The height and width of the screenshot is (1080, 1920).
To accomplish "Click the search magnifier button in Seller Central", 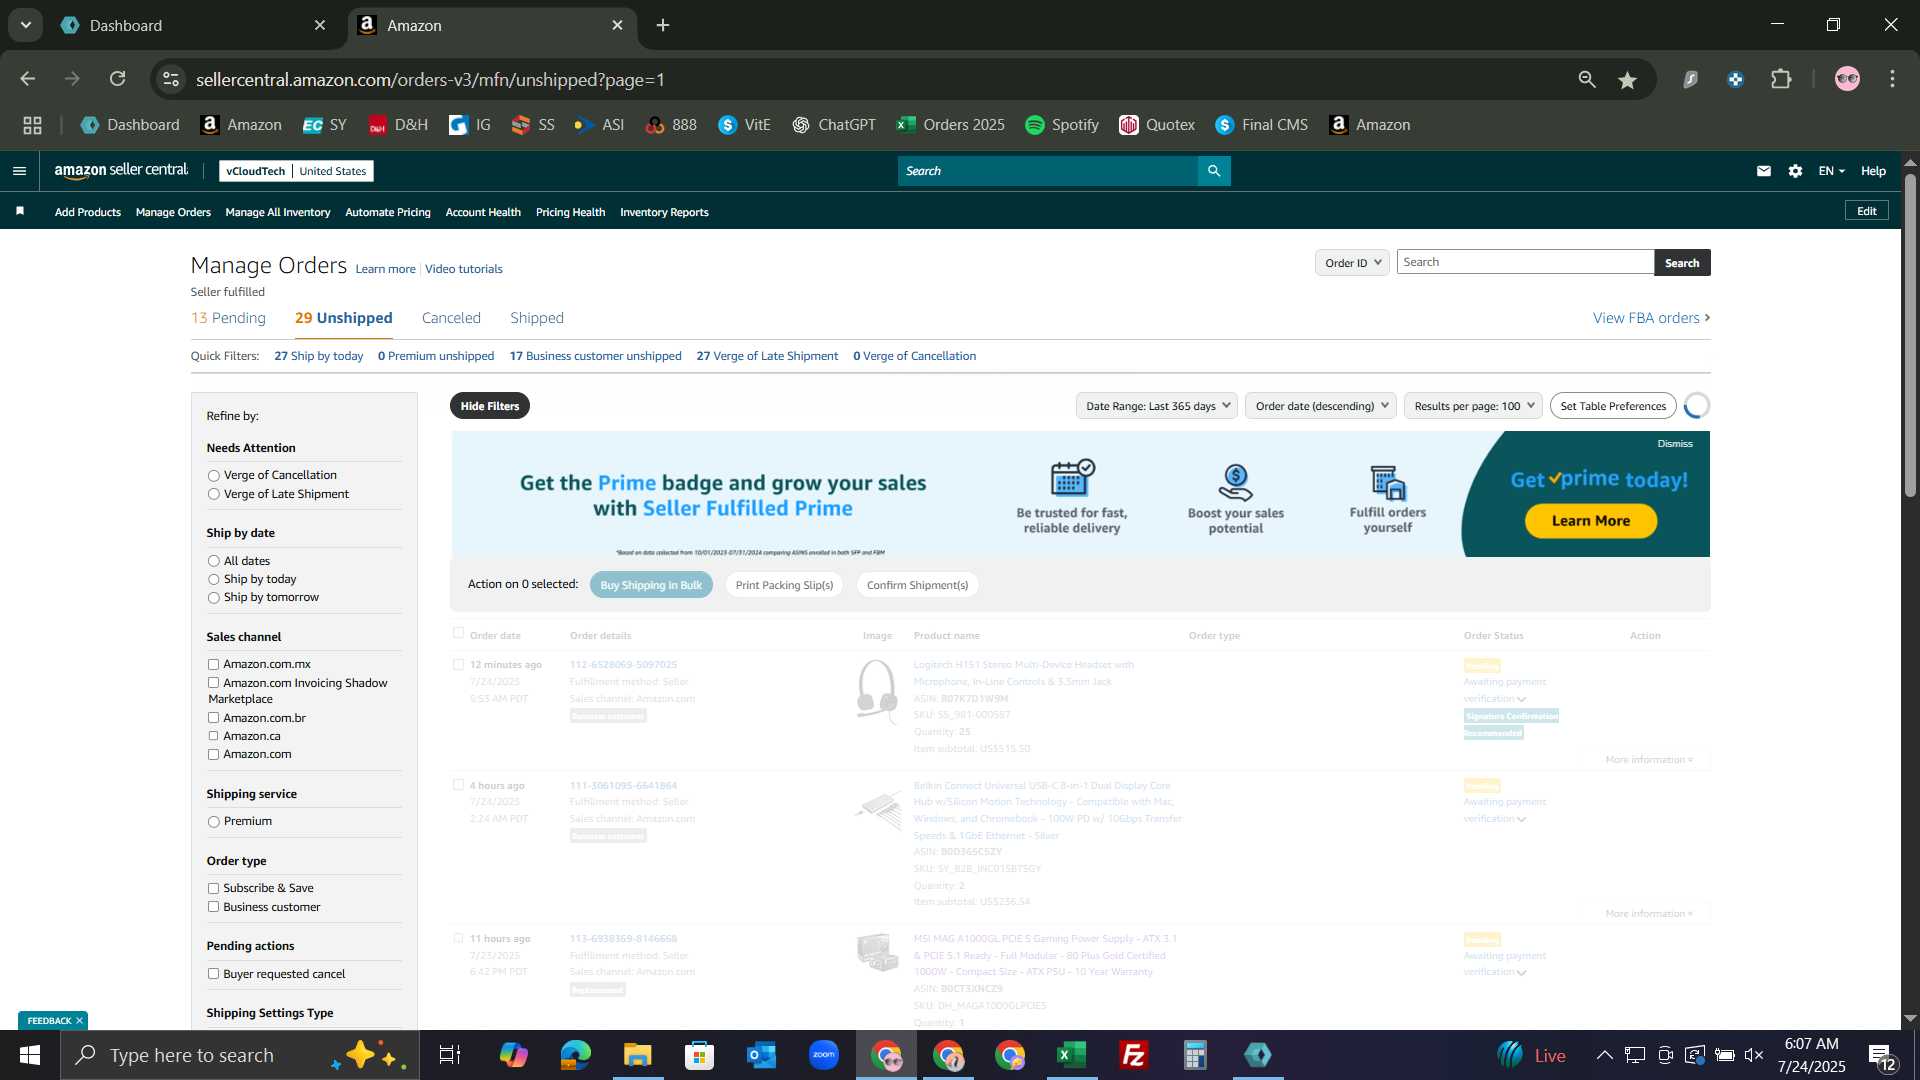I will pyautogui.click(x=1214, y=171).
